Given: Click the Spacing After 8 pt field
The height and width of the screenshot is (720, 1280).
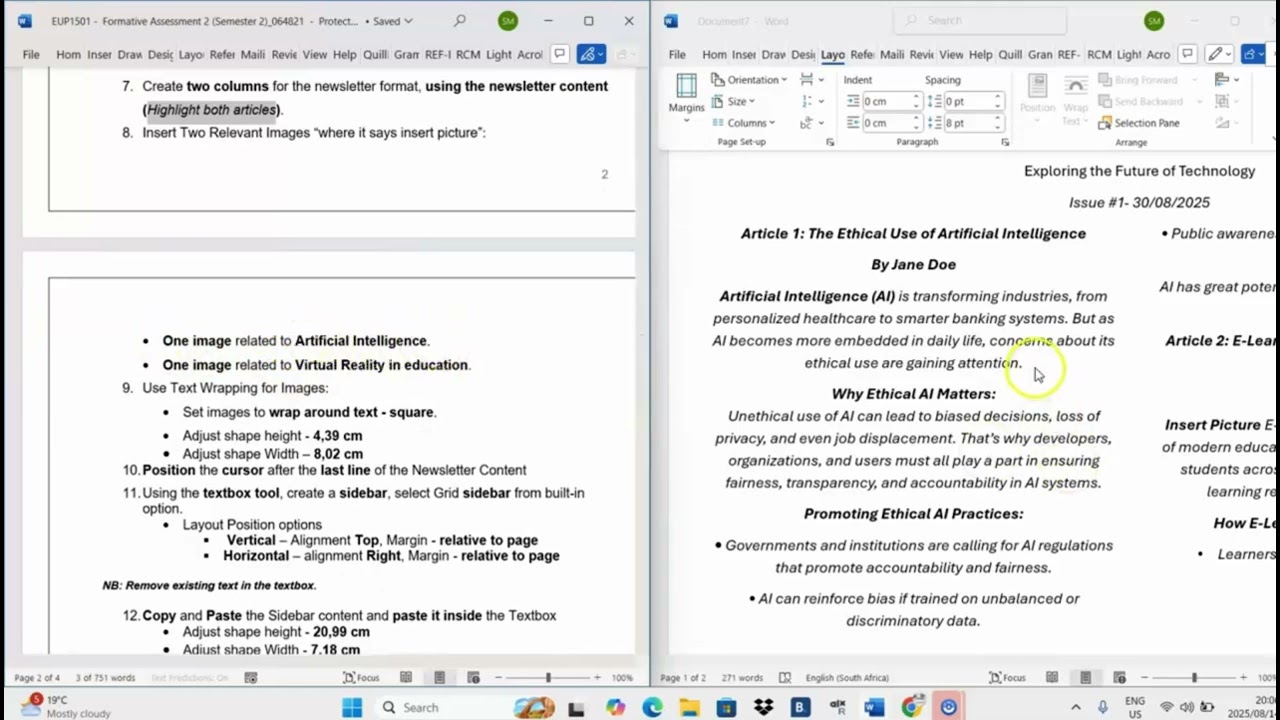Looking at the screenshot, I should click(967, 123).
